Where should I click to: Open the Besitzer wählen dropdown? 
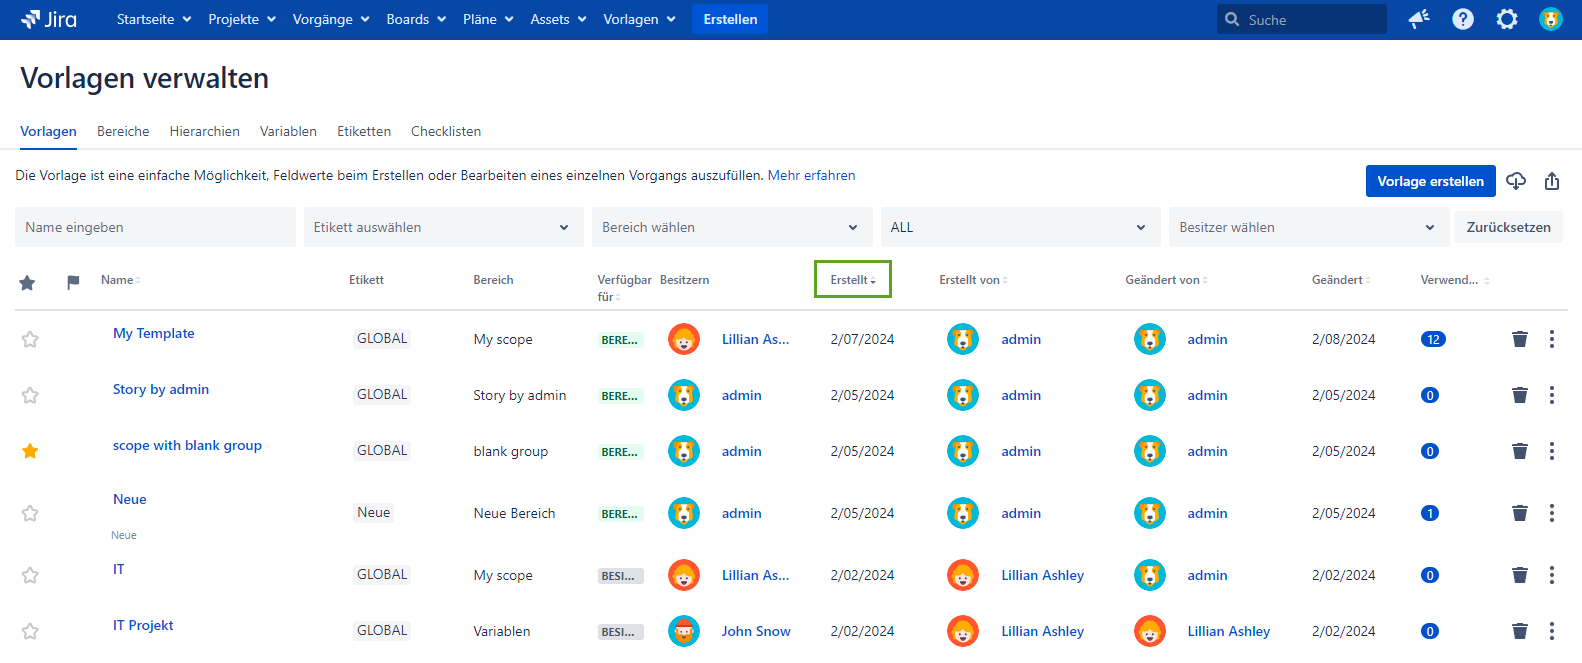click(x=1308, y=227)
